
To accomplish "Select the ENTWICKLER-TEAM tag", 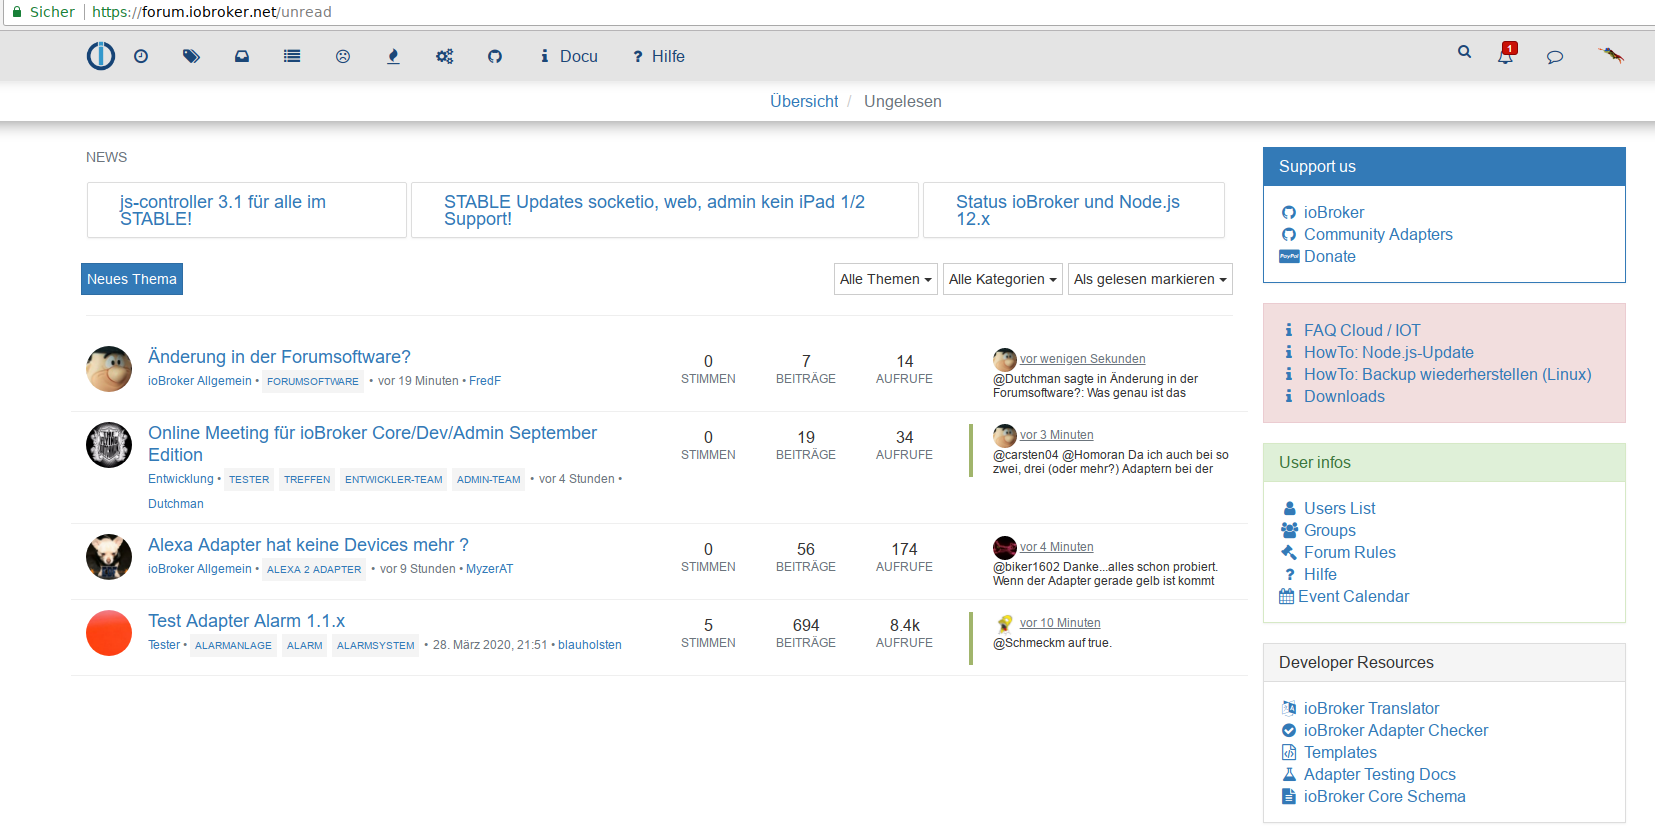I will click(x=394, y=479).
